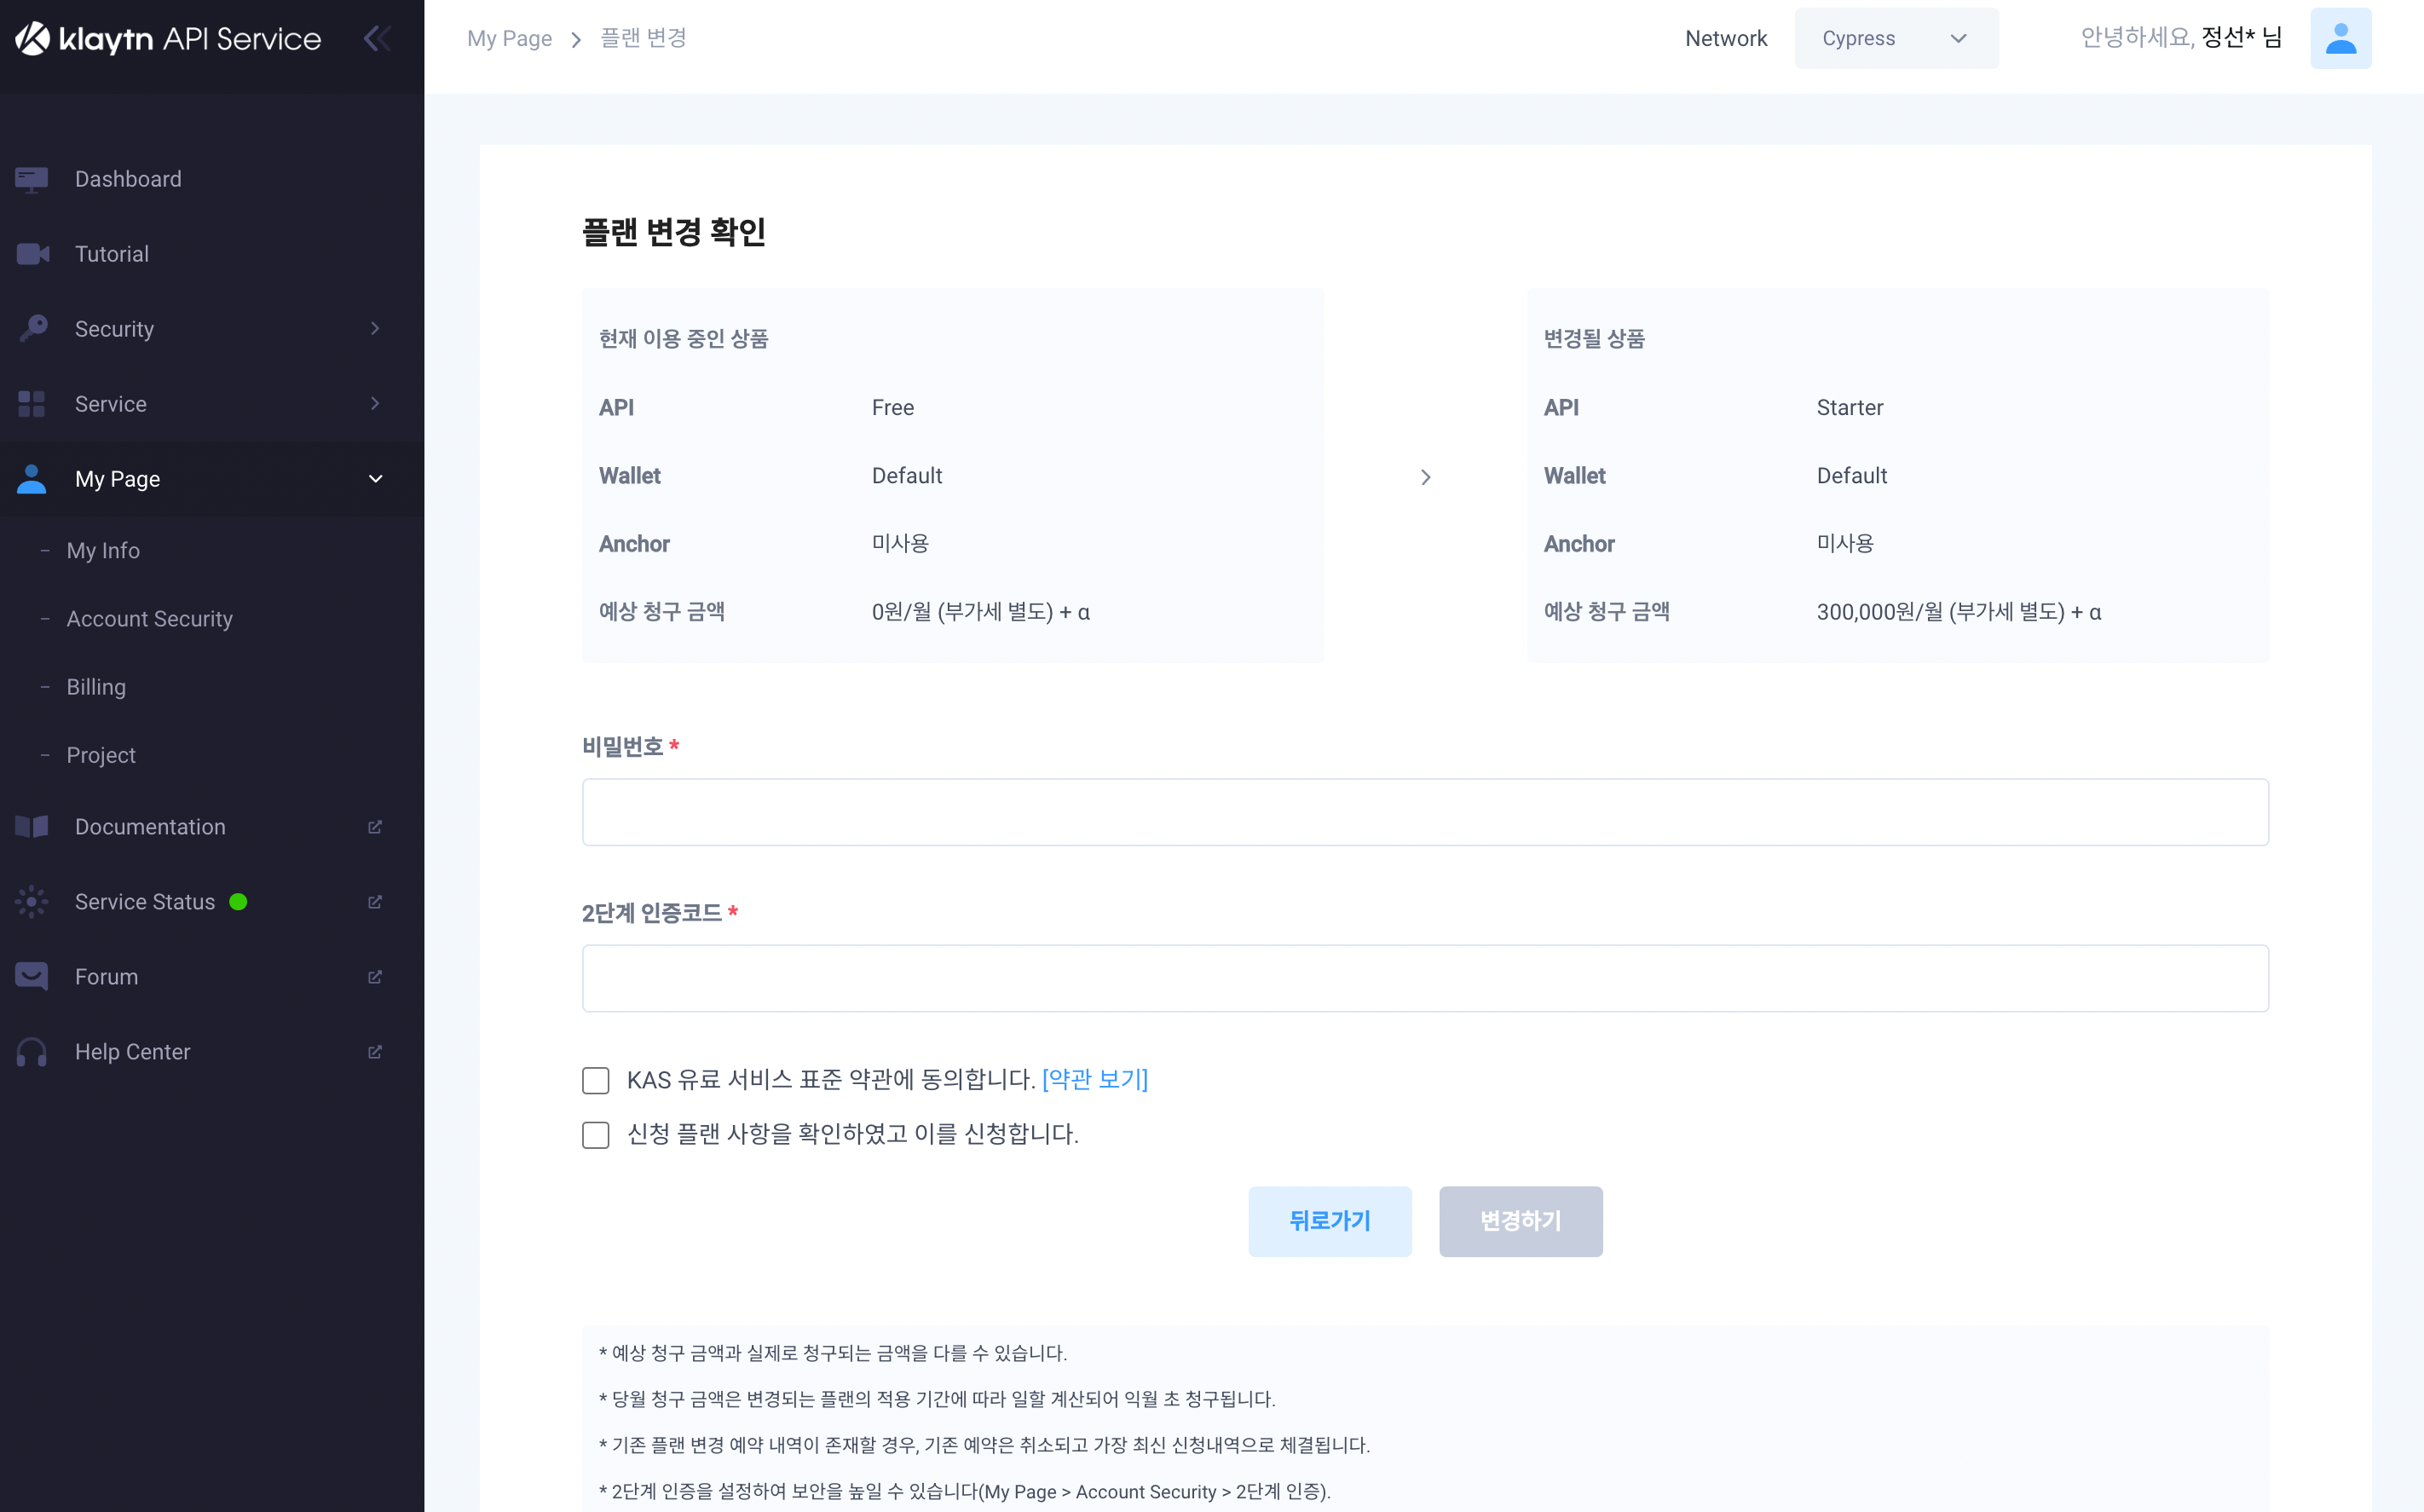Go to My Info submenu
The height and width of the screenshot is (1512, 2424).
[103, 551]
